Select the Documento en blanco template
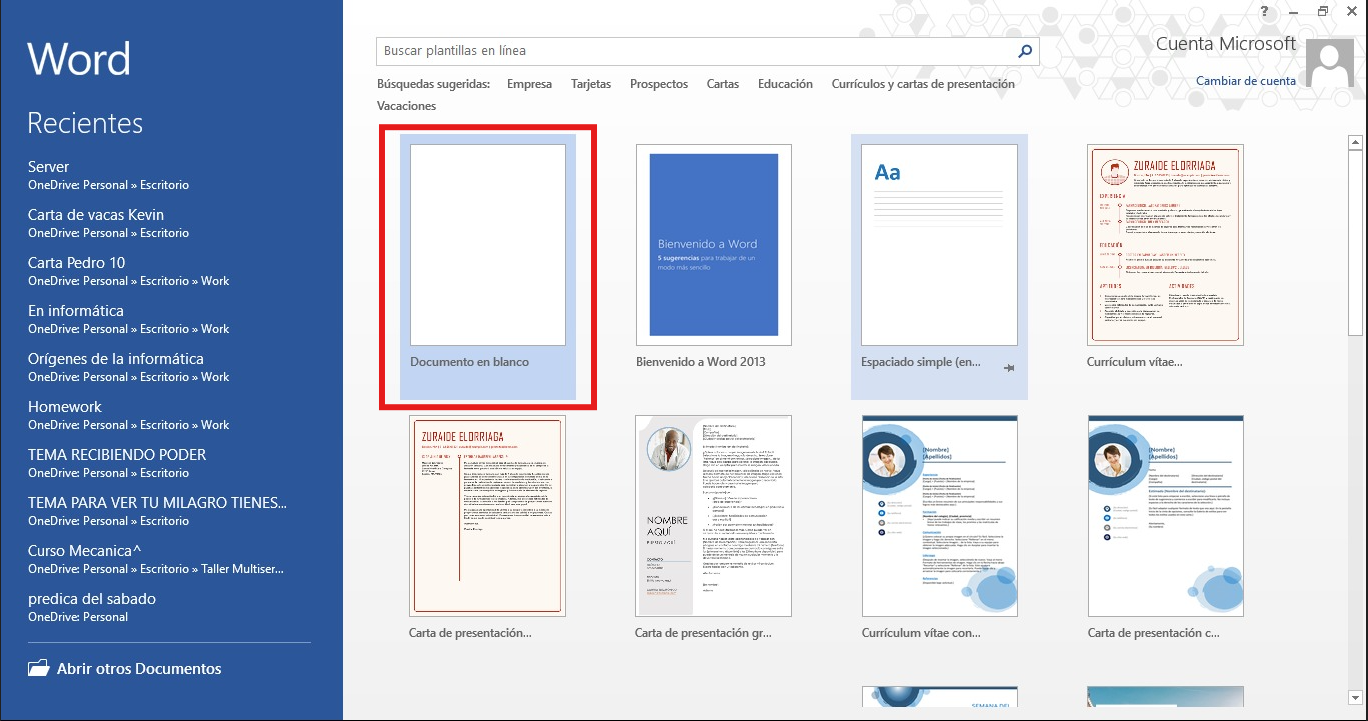The image size is (1368, 721). [x=488, y=246]
